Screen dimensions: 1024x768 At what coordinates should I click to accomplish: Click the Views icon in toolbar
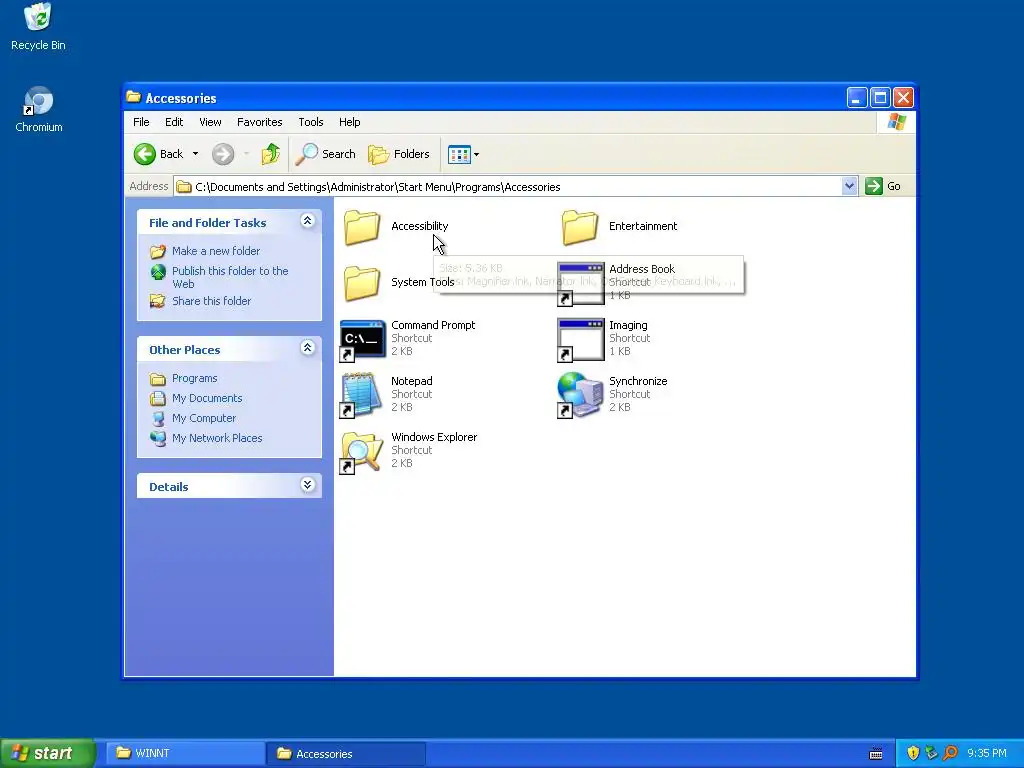pyautogui.click(x=459, y=155)
